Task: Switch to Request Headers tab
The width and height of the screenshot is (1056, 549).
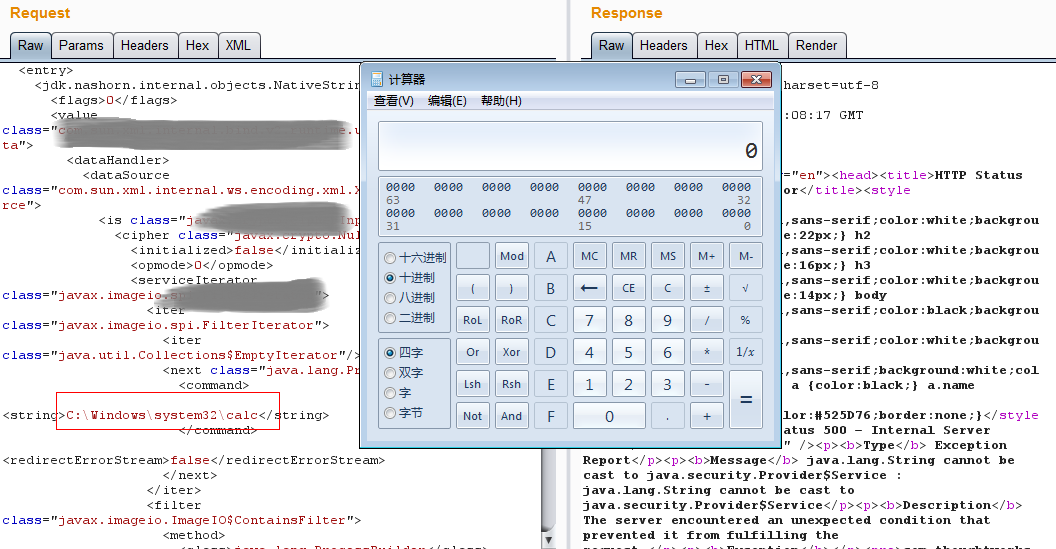Action: click(x=145, y=45)
